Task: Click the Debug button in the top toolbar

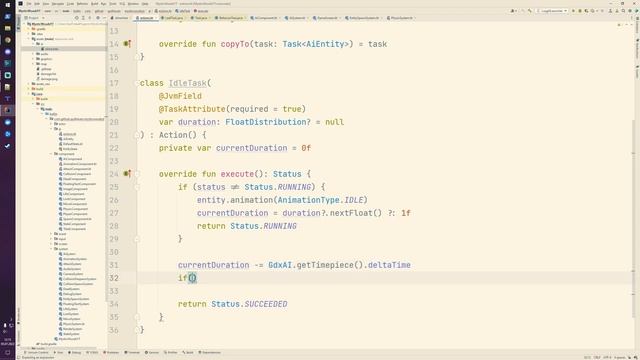Action: click(x=580, y=11)
